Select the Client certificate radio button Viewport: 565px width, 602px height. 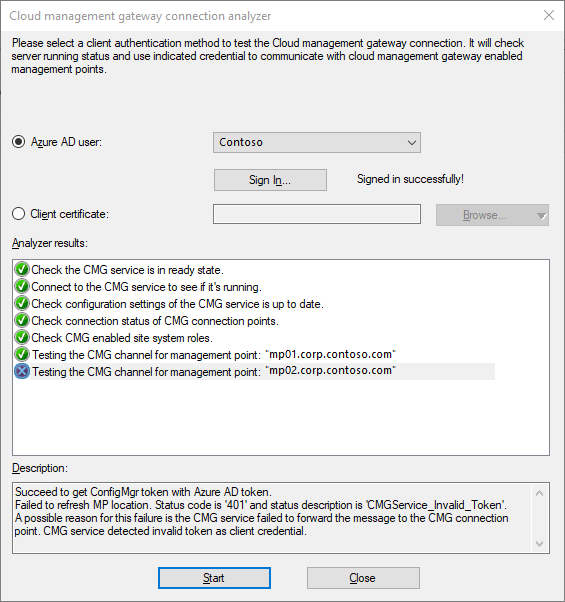point(18,213)
